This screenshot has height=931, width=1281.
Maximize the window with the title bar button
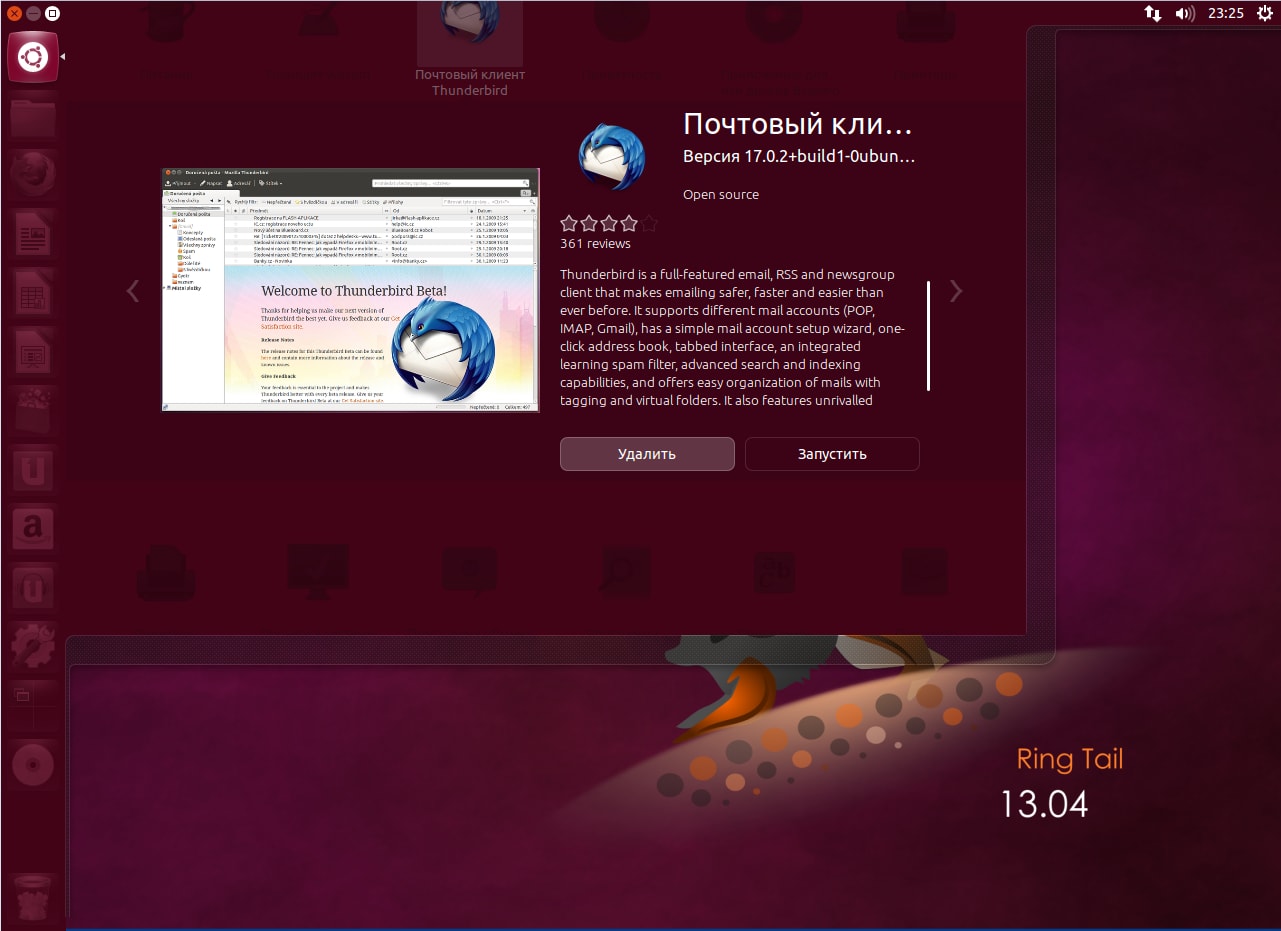coord(52,13)
